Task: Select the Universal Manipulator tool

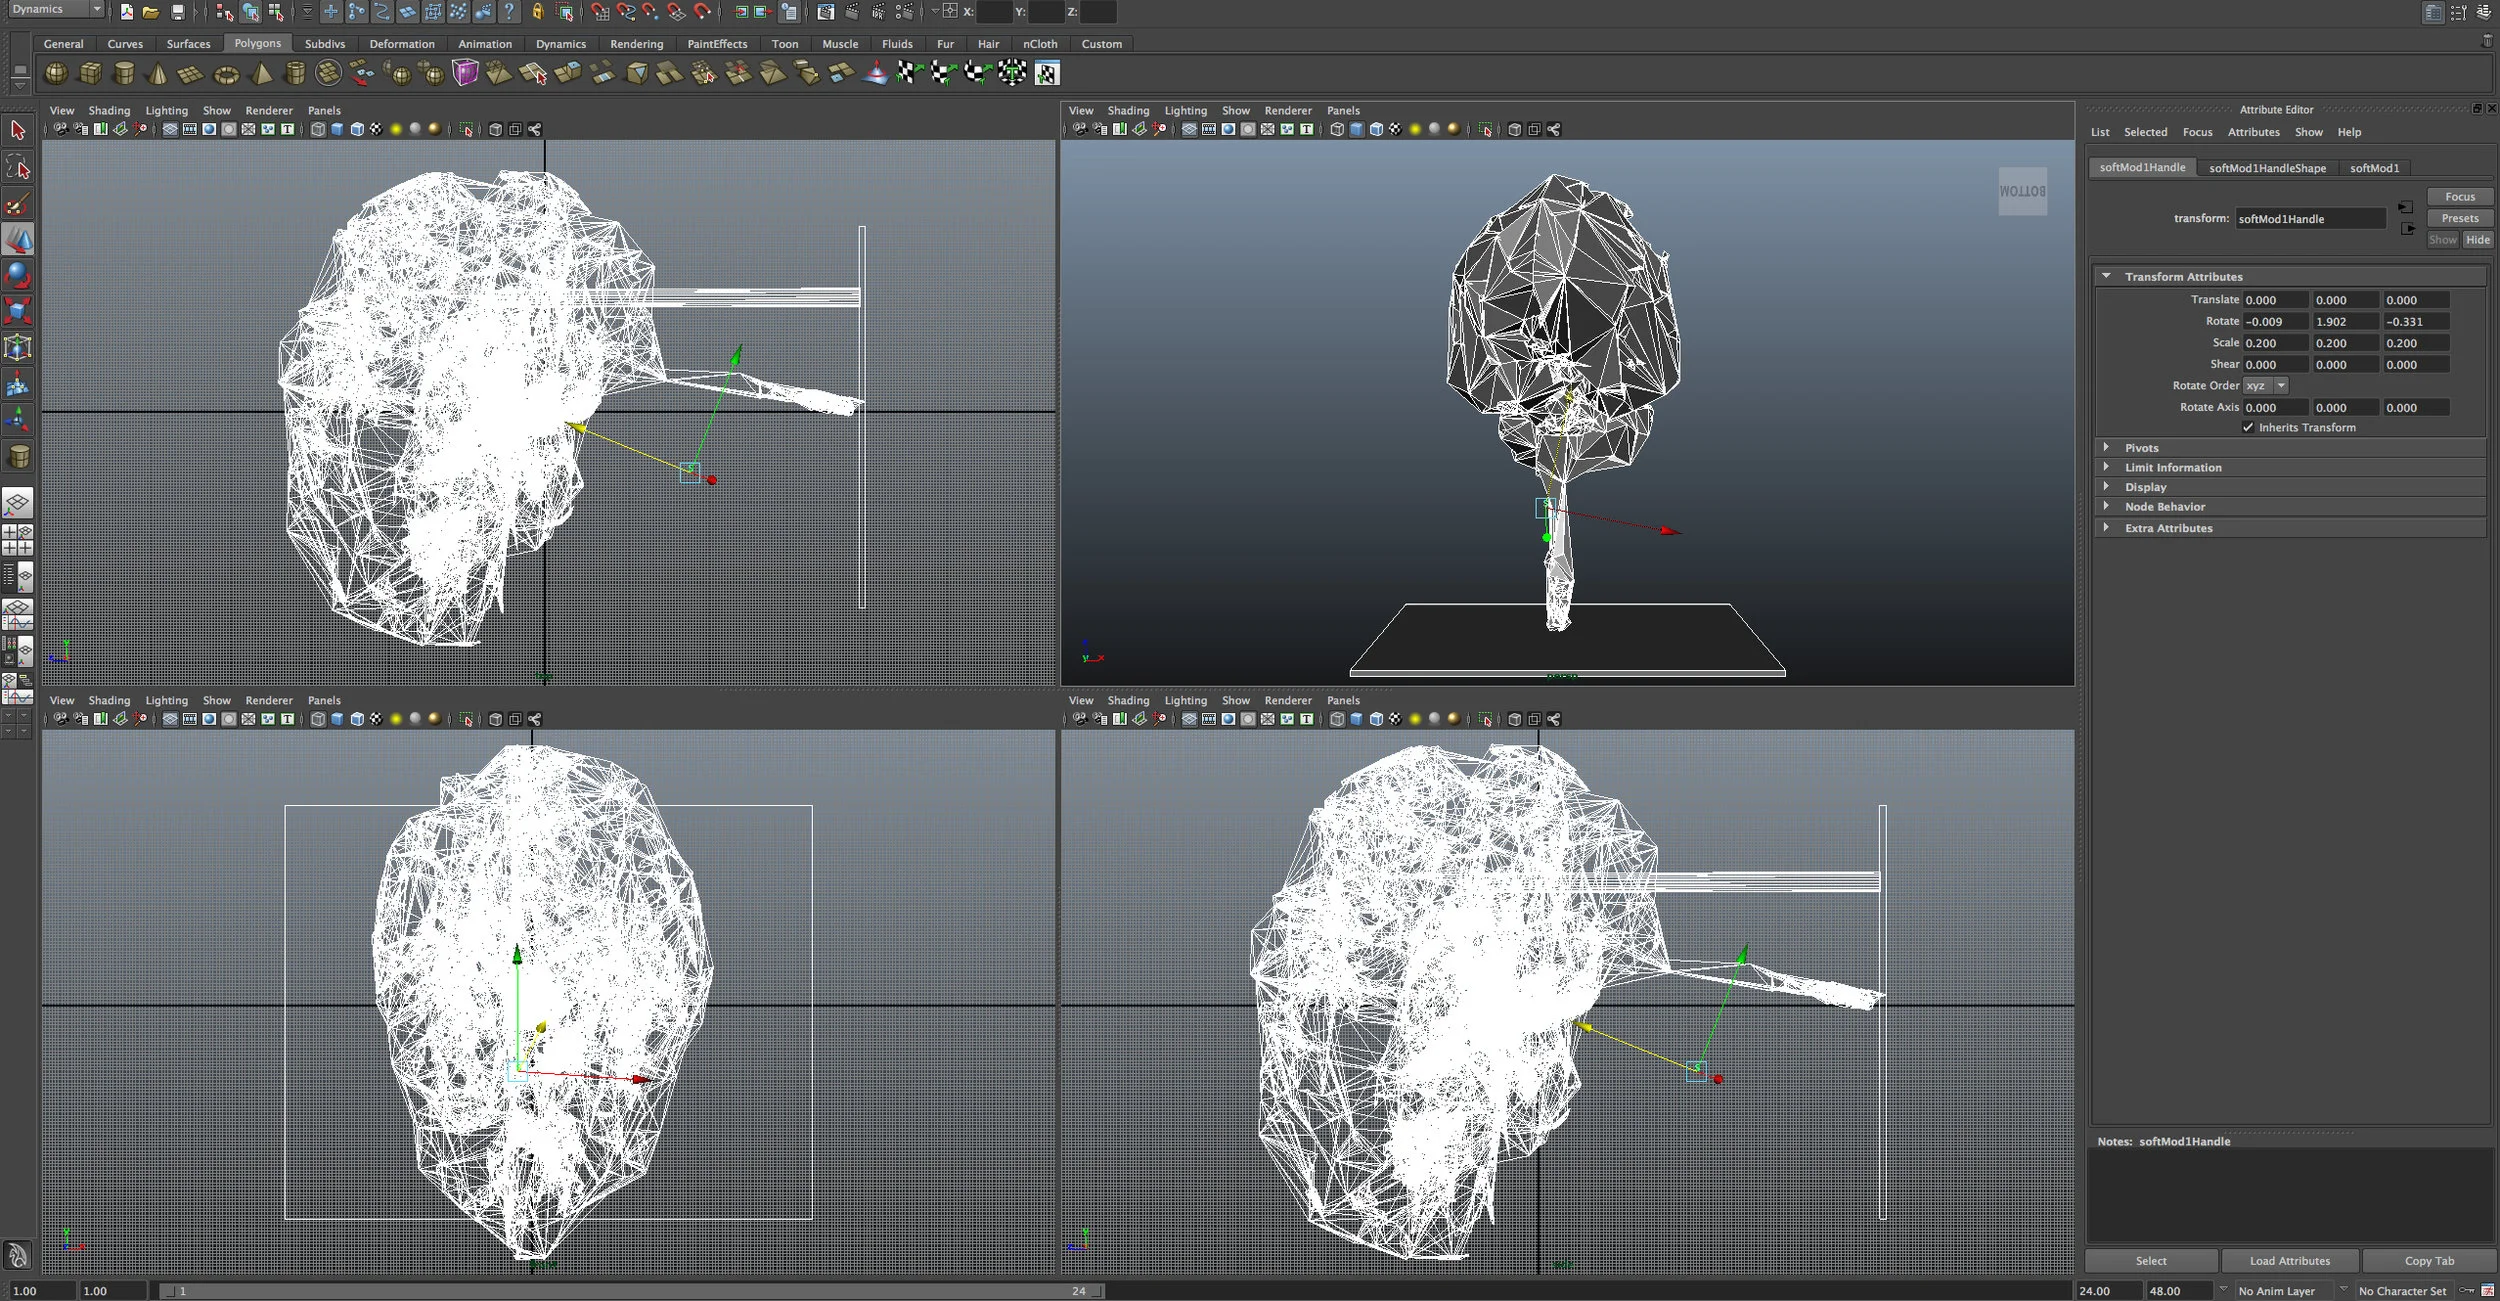Action: point(18,348)
